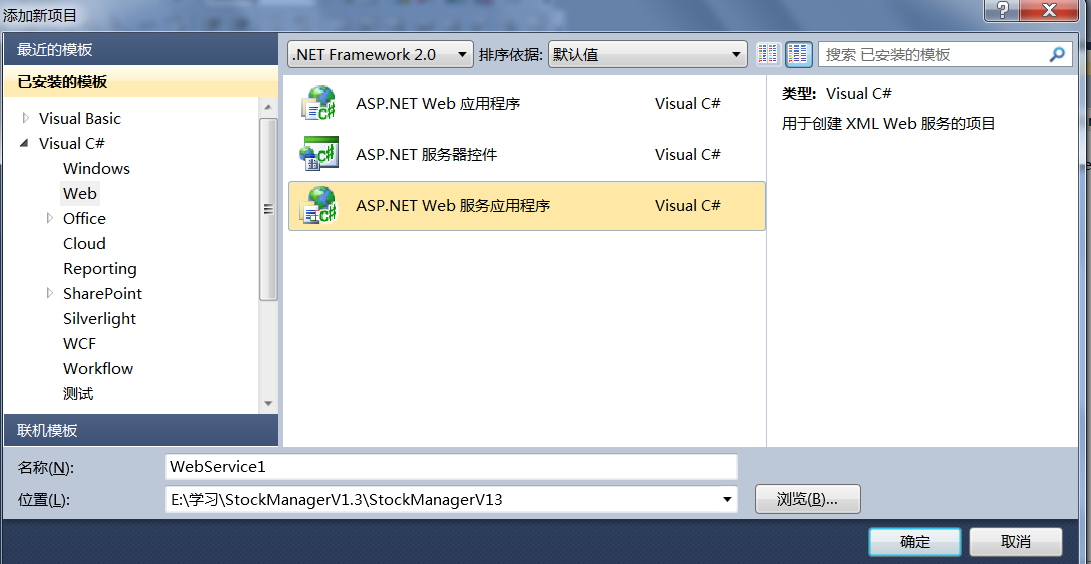Open the .NET Framework 2.0 dropdown
This screenshot has width=1091, height=564.
click(x=381, y=54)
